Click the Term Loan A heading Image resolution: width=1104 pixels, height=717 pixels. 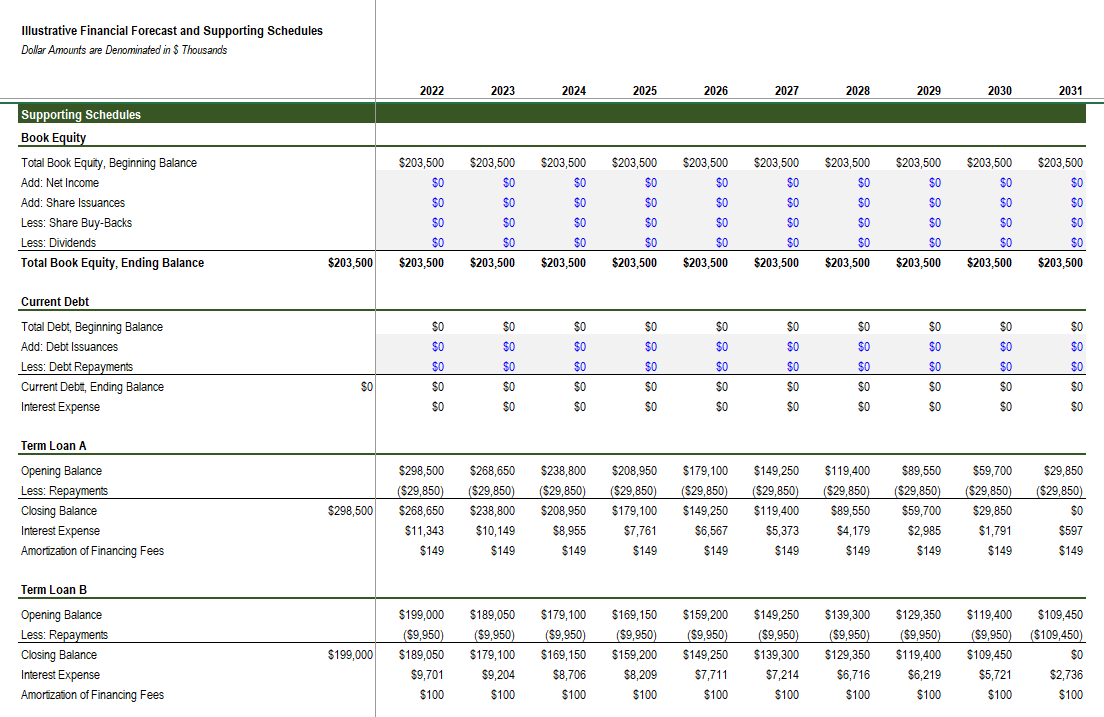pos(54,446)
